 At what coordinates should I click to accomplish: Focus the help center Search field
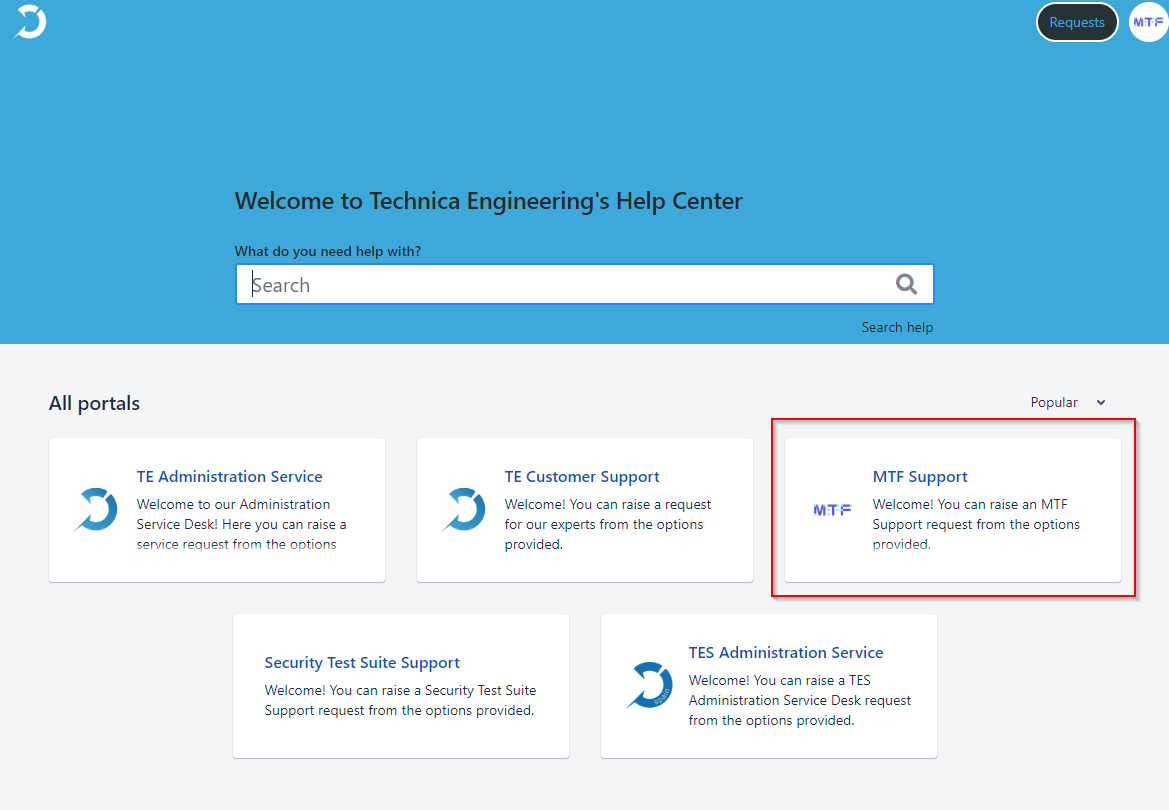560,285
